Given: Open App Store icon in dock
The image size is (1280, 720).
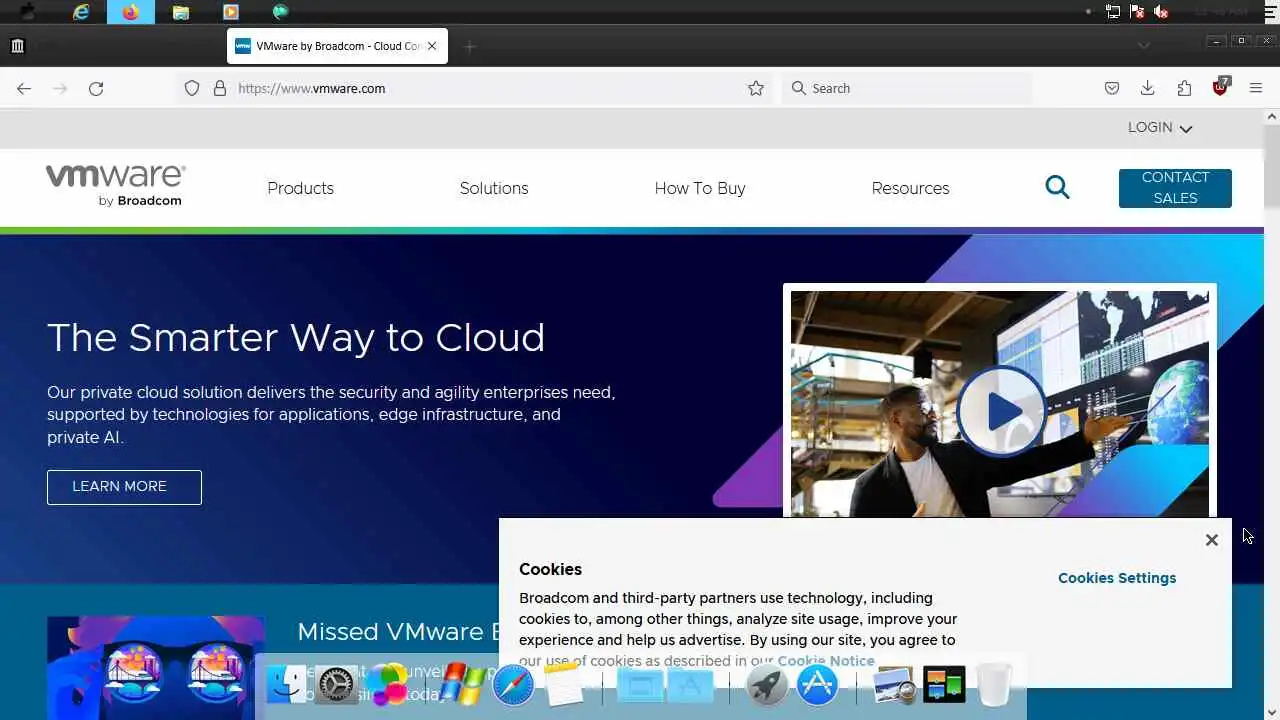Looking at the screenshot, I should point(818,685).
